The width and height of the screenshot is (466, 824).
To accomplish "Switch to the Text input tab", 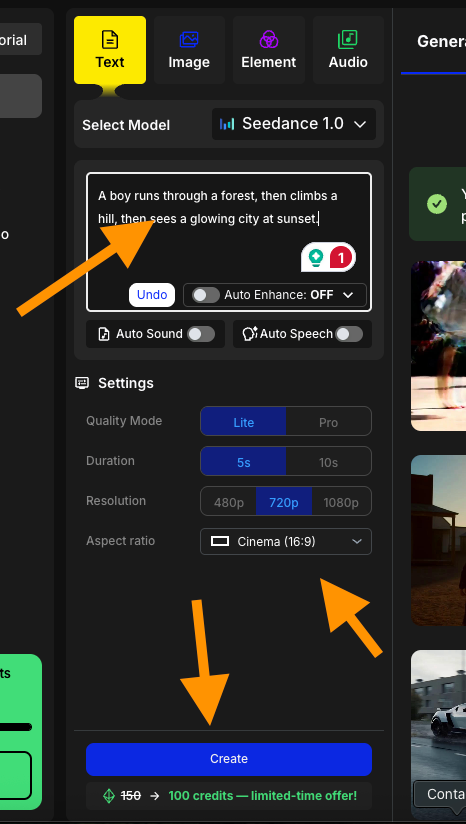I will point(110,50).
